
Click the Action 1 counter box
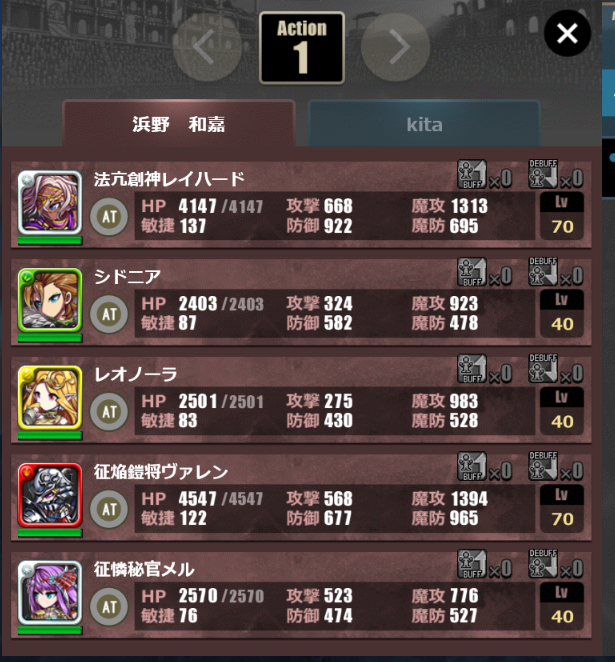click(302, 48)
